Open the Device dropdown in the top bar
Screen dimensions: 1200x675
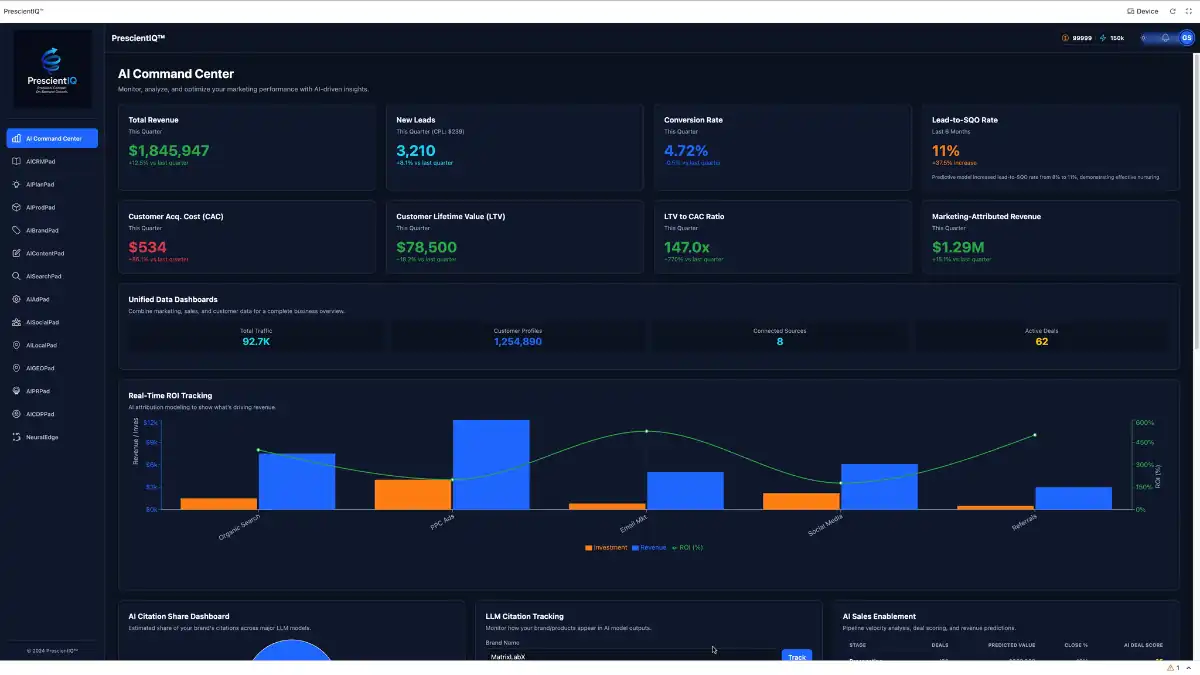(x=1141, y=10)
